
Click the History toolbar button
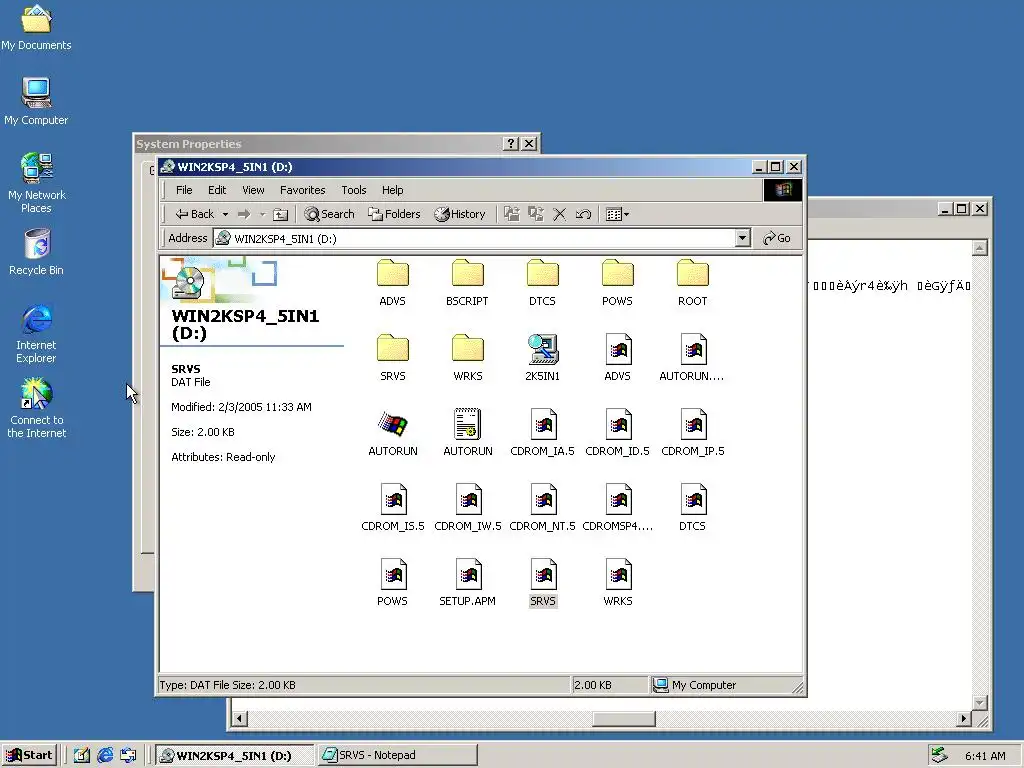[460, 214]
